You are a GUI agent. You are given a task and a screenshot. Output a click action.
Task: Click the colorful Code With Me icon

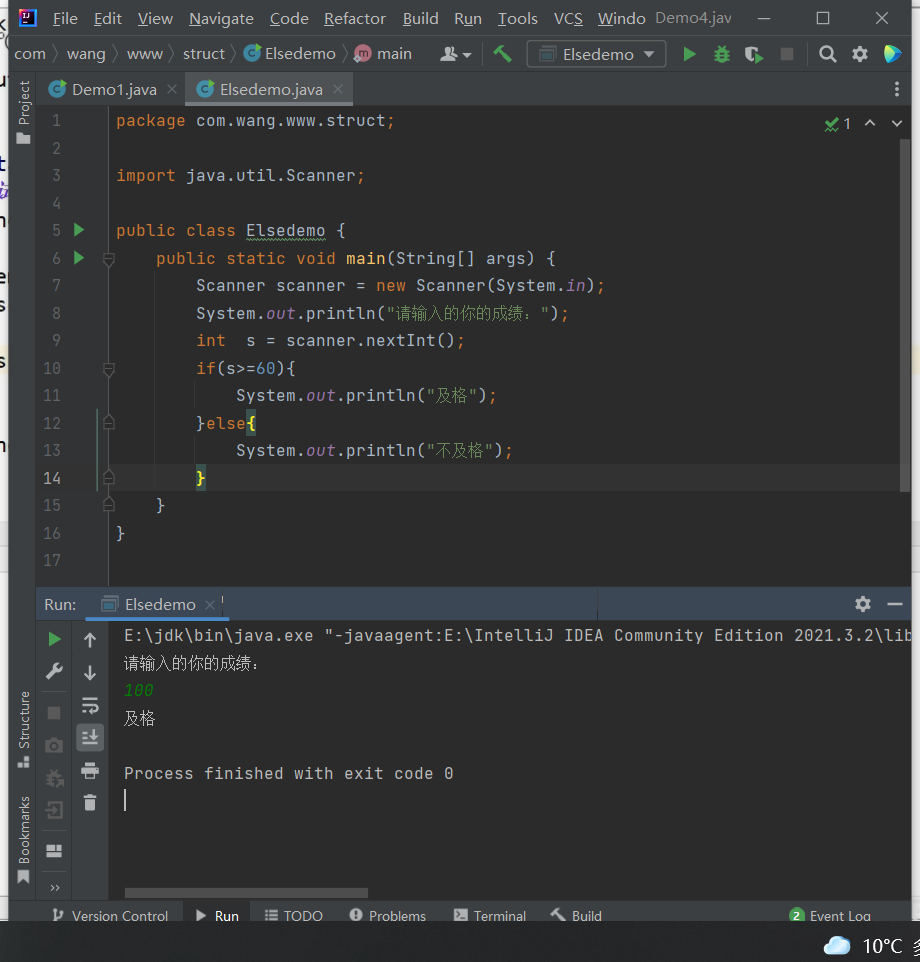pos(892,54)
